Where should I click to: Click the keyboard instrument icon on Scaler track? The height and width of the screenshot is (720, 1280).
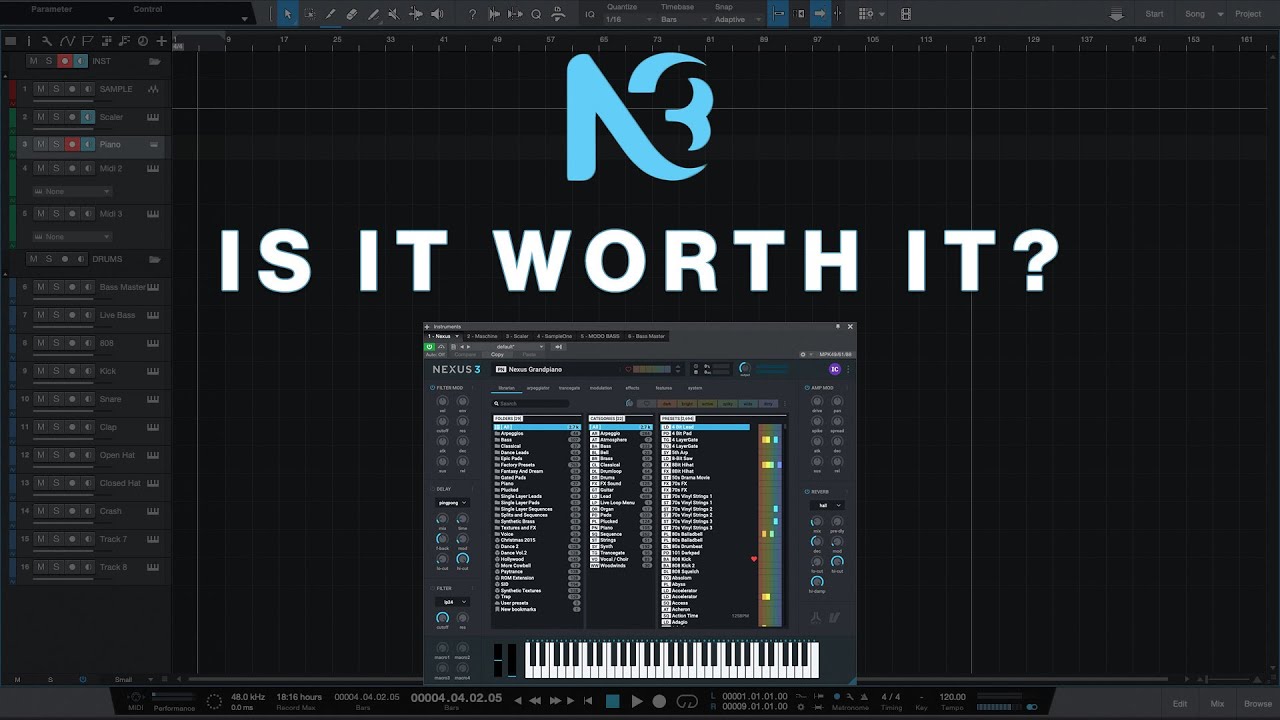pyautogui.click(x=153, y=117)
